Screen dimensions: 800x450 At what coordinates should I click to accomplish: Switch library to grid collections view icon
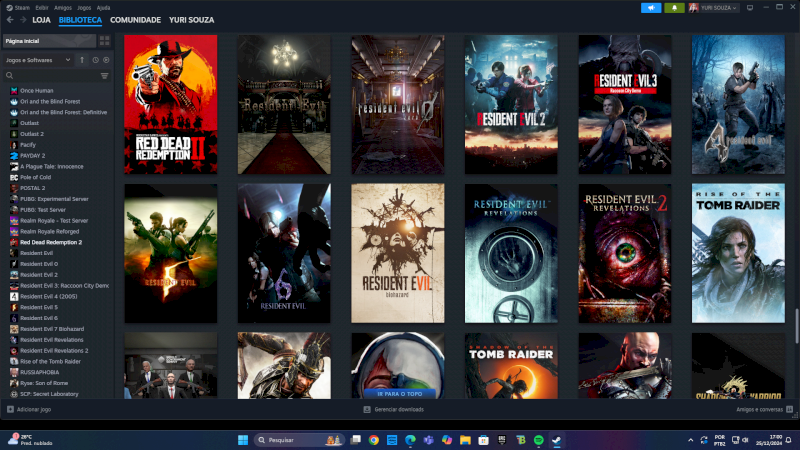104,41
